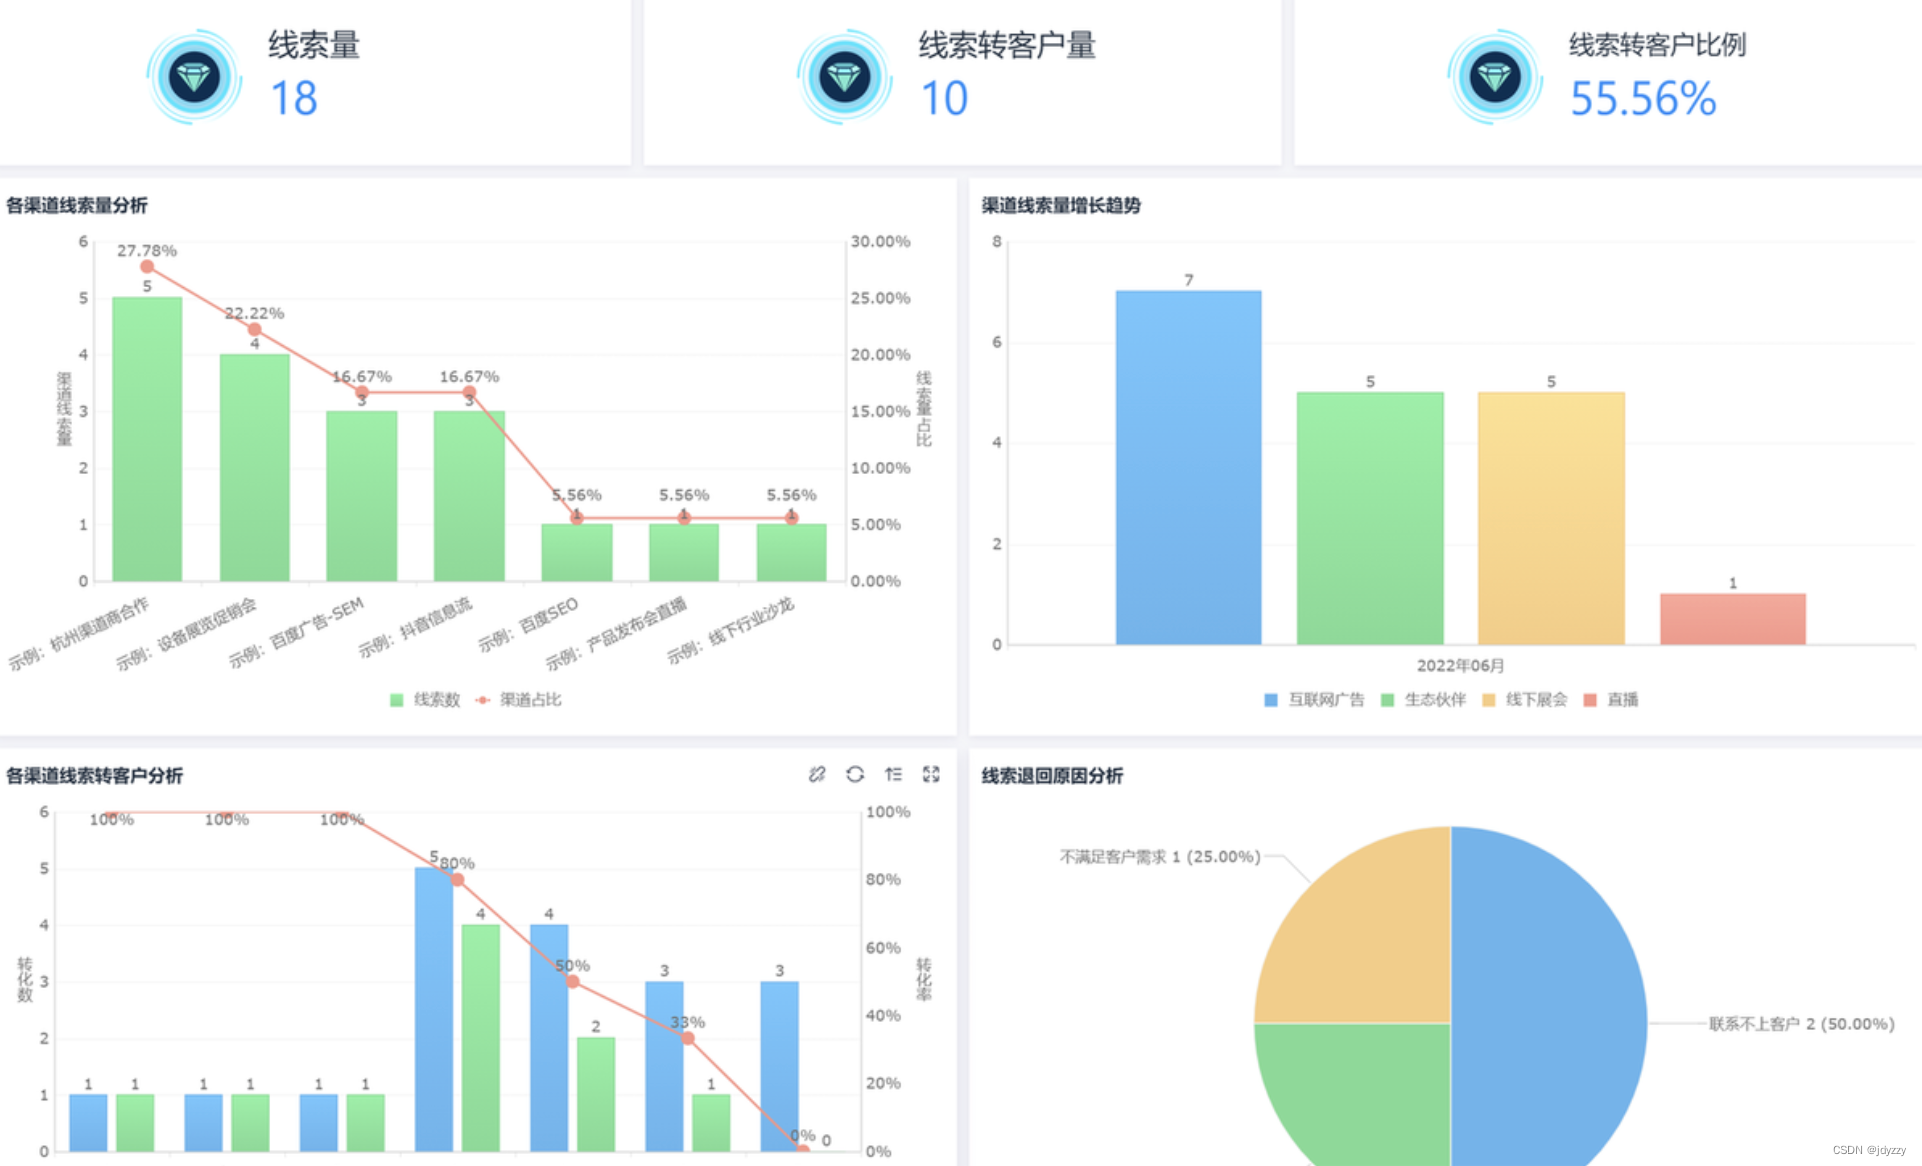Expand conversion chart to fullscreen
The width and height of the screenshot is (1922, 1166).
click(931, 774)
